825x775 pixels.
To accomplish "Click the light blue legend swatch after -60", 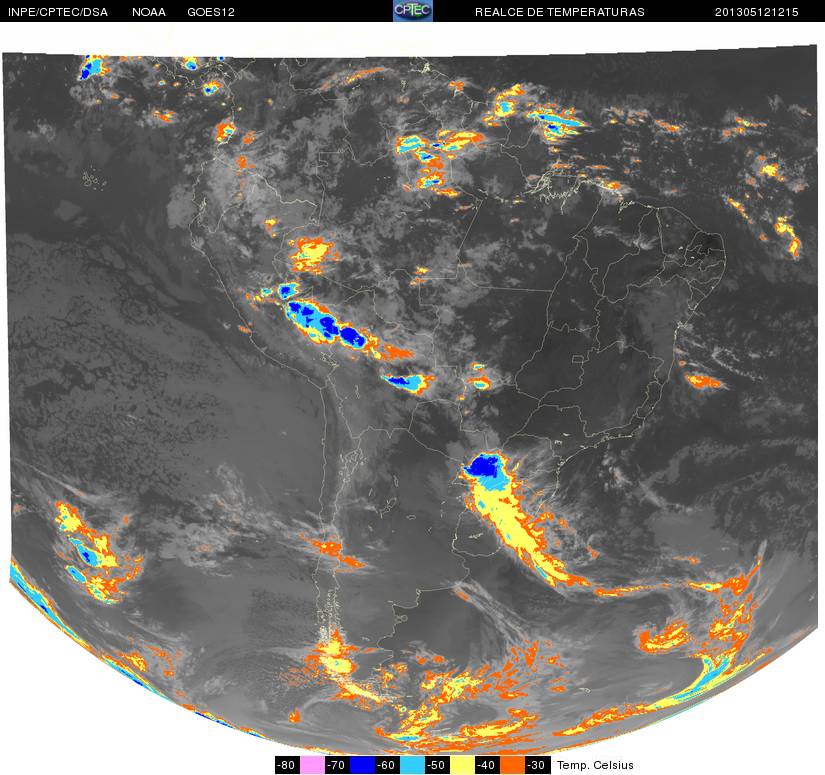I will click(412, 765).
